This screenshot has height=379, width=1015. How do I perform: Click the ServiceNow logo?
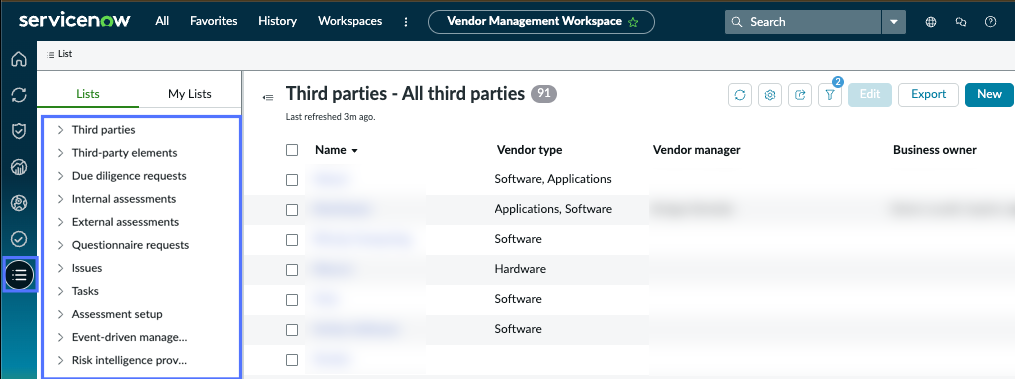click(x=74, y=21)
